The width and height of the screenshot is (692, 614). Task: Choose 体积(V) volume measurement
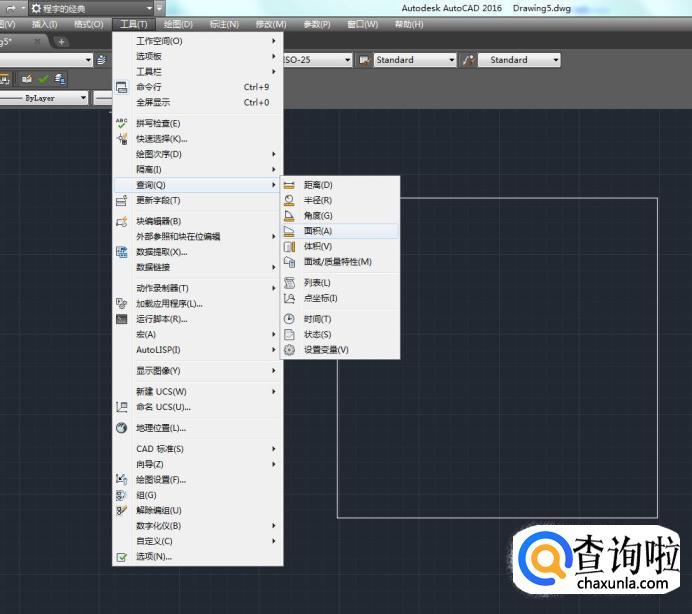click(x=340, y=246)
